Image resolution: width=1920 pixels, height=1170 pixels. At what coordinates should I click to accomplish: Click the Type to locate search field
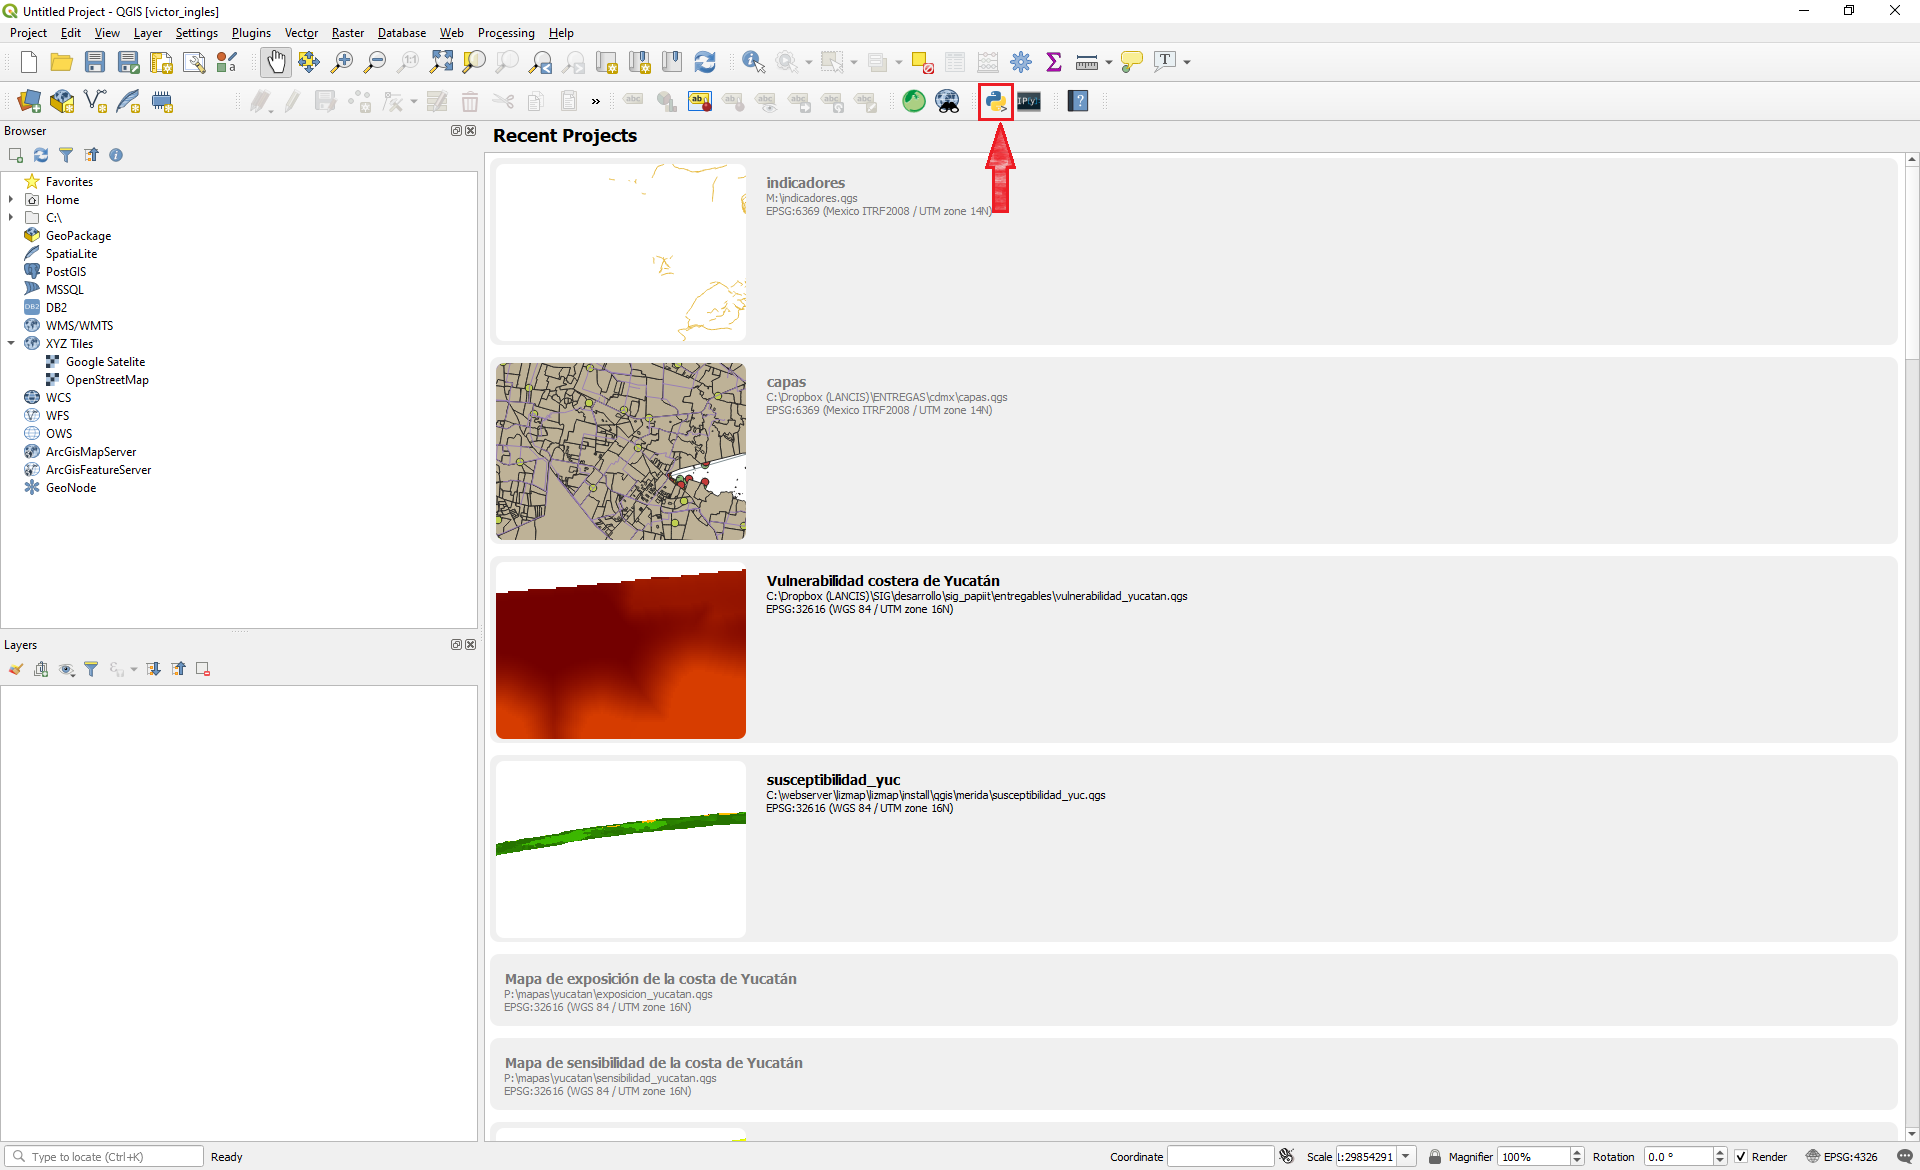point(106,1156)
